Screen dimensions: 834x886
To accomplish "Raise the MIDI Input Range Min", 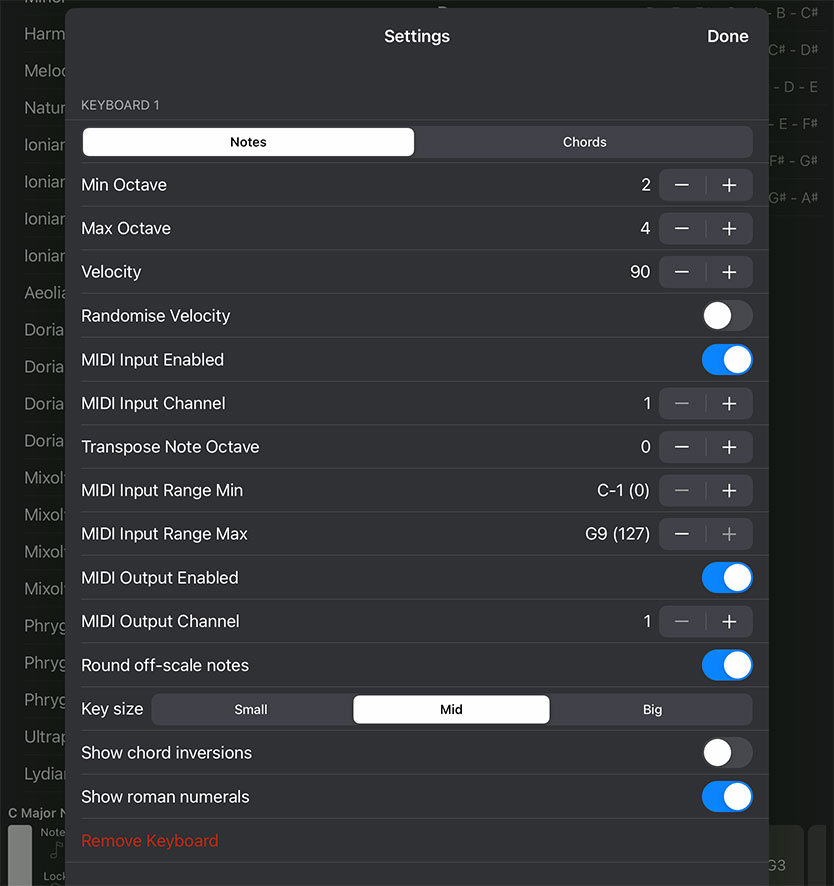I will (x=728, y=490).
